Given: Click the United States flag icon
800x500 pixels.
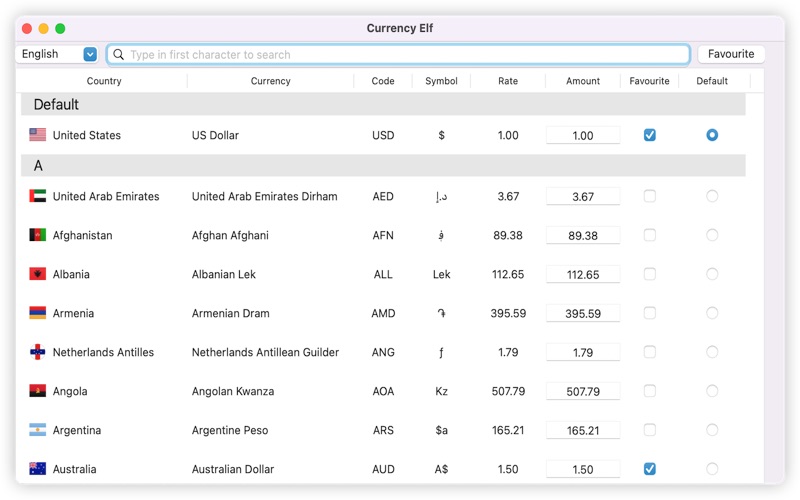Looking at the screenshot, I should click(38, 135).
